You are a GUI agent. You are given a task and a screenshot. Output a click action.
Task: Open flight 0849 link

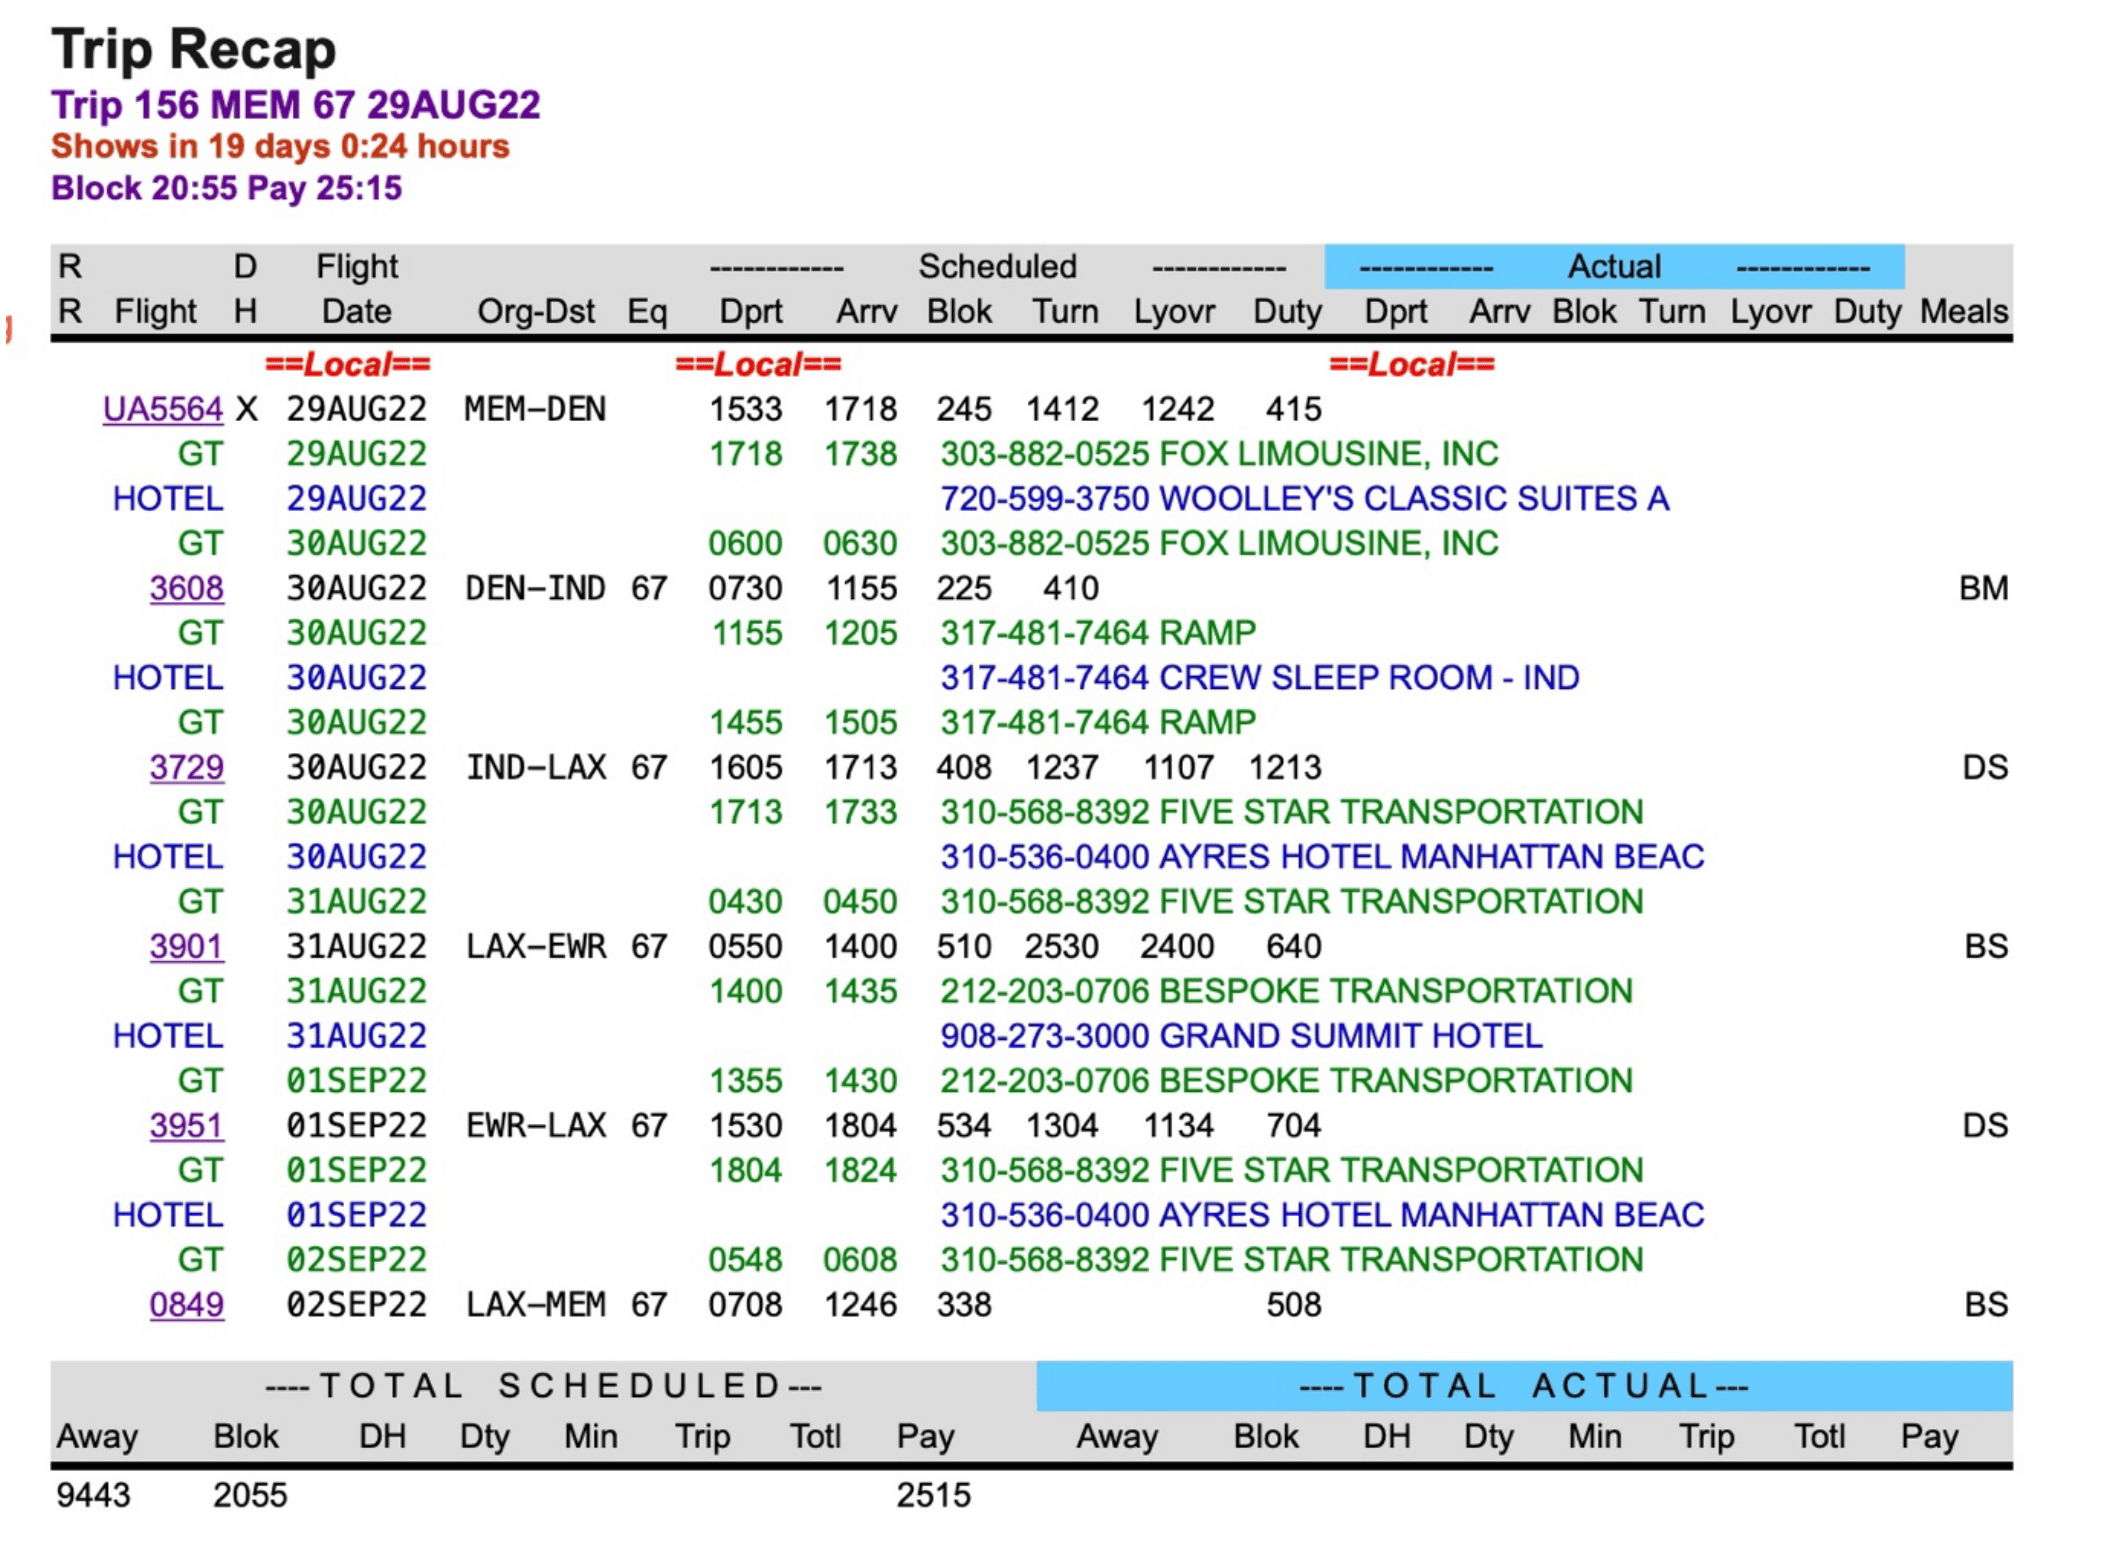click(x=186, y=1304)
